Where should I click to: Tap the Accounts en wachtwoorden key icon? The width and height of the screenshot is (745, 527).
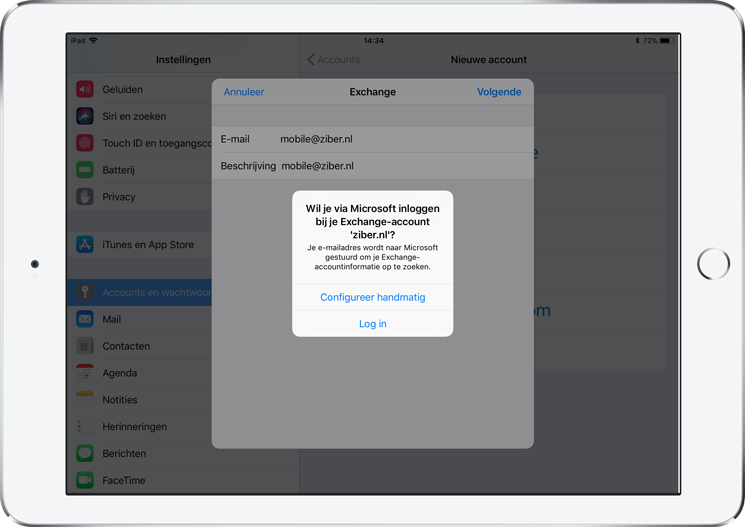tap(85, 292)
